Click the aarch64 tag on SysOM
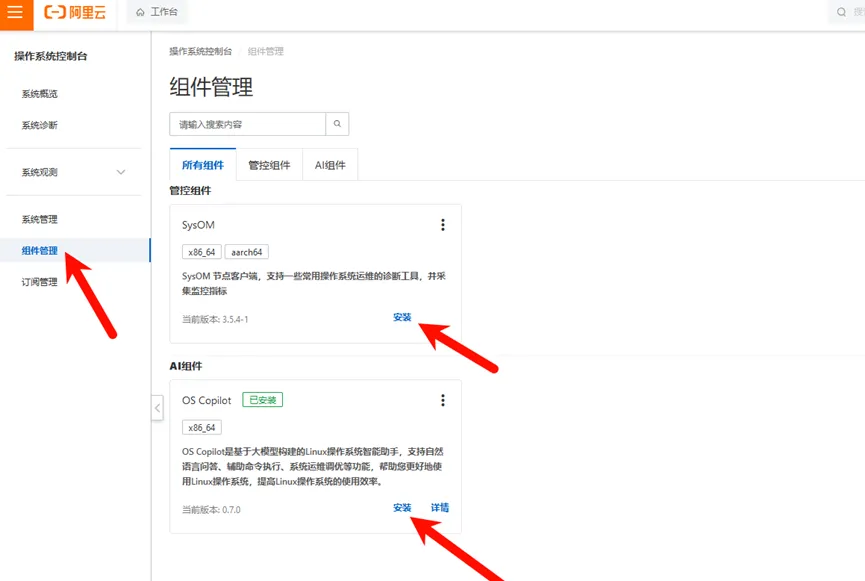This screenshot has width=865, height=581. (247, 252)
